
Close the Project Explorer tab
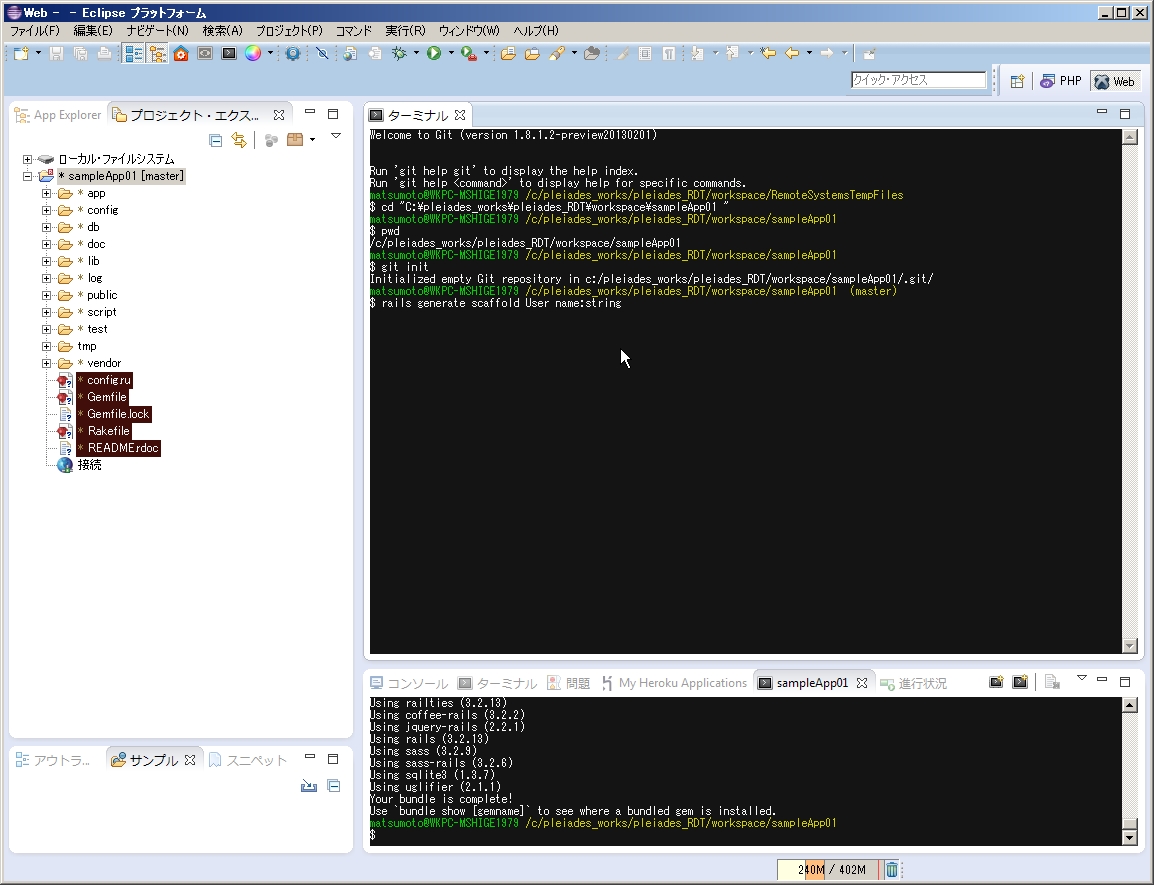(x=279, y=115)
